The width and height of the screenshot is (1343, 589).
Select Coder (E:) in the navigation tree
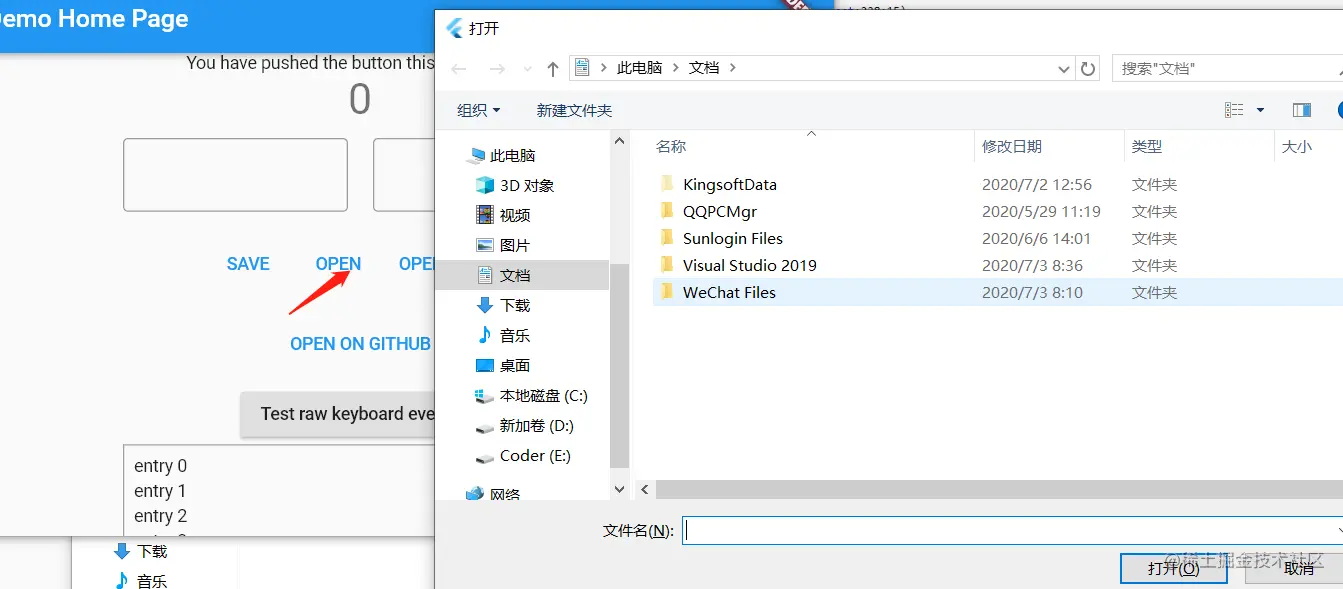[535, 455]
